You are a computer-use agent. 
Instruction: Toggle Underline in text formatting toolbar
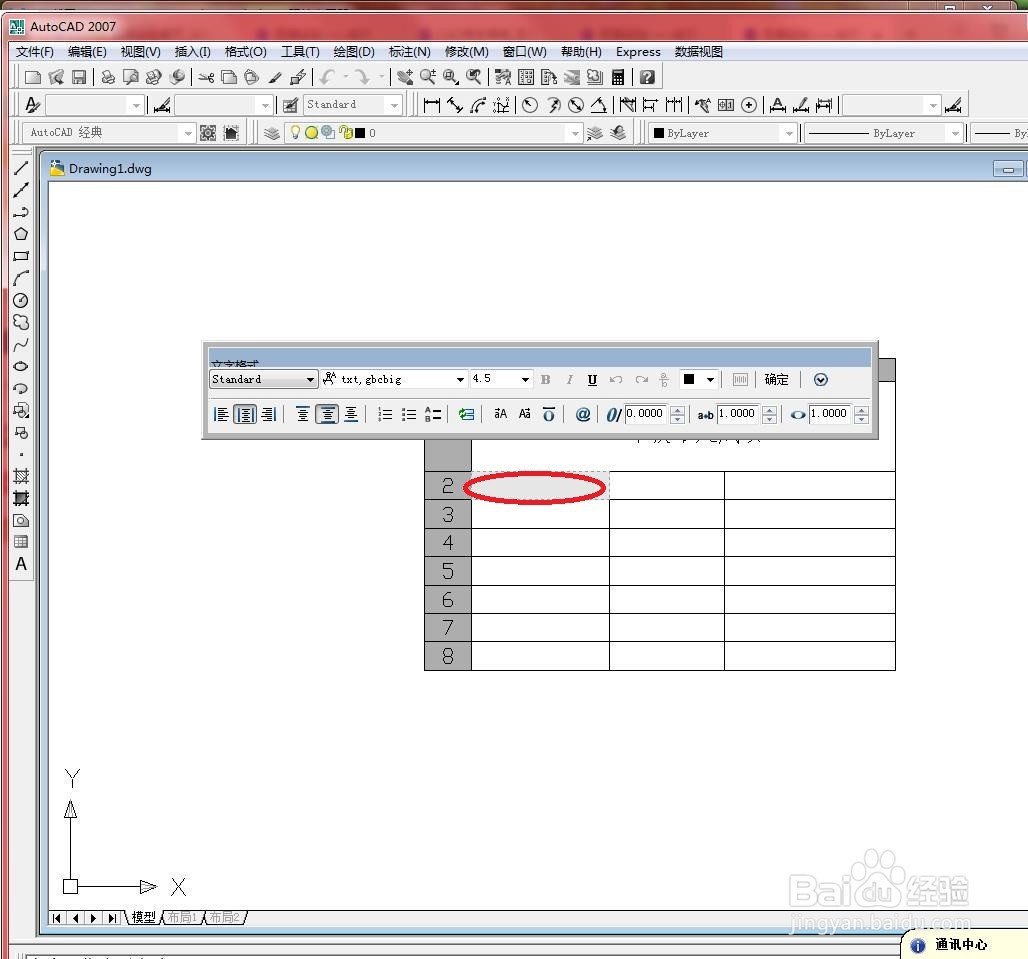[x=592, y=380]
